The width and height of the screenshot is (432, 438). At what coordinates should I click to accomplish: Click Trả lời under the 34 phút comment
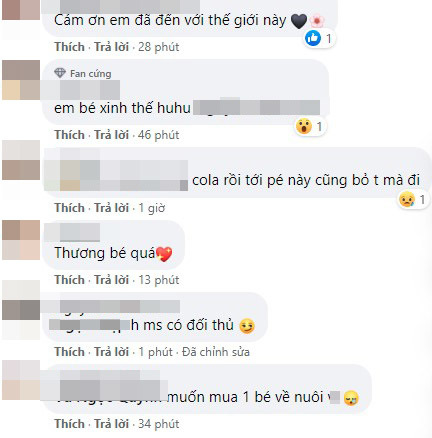click(111, 424)
